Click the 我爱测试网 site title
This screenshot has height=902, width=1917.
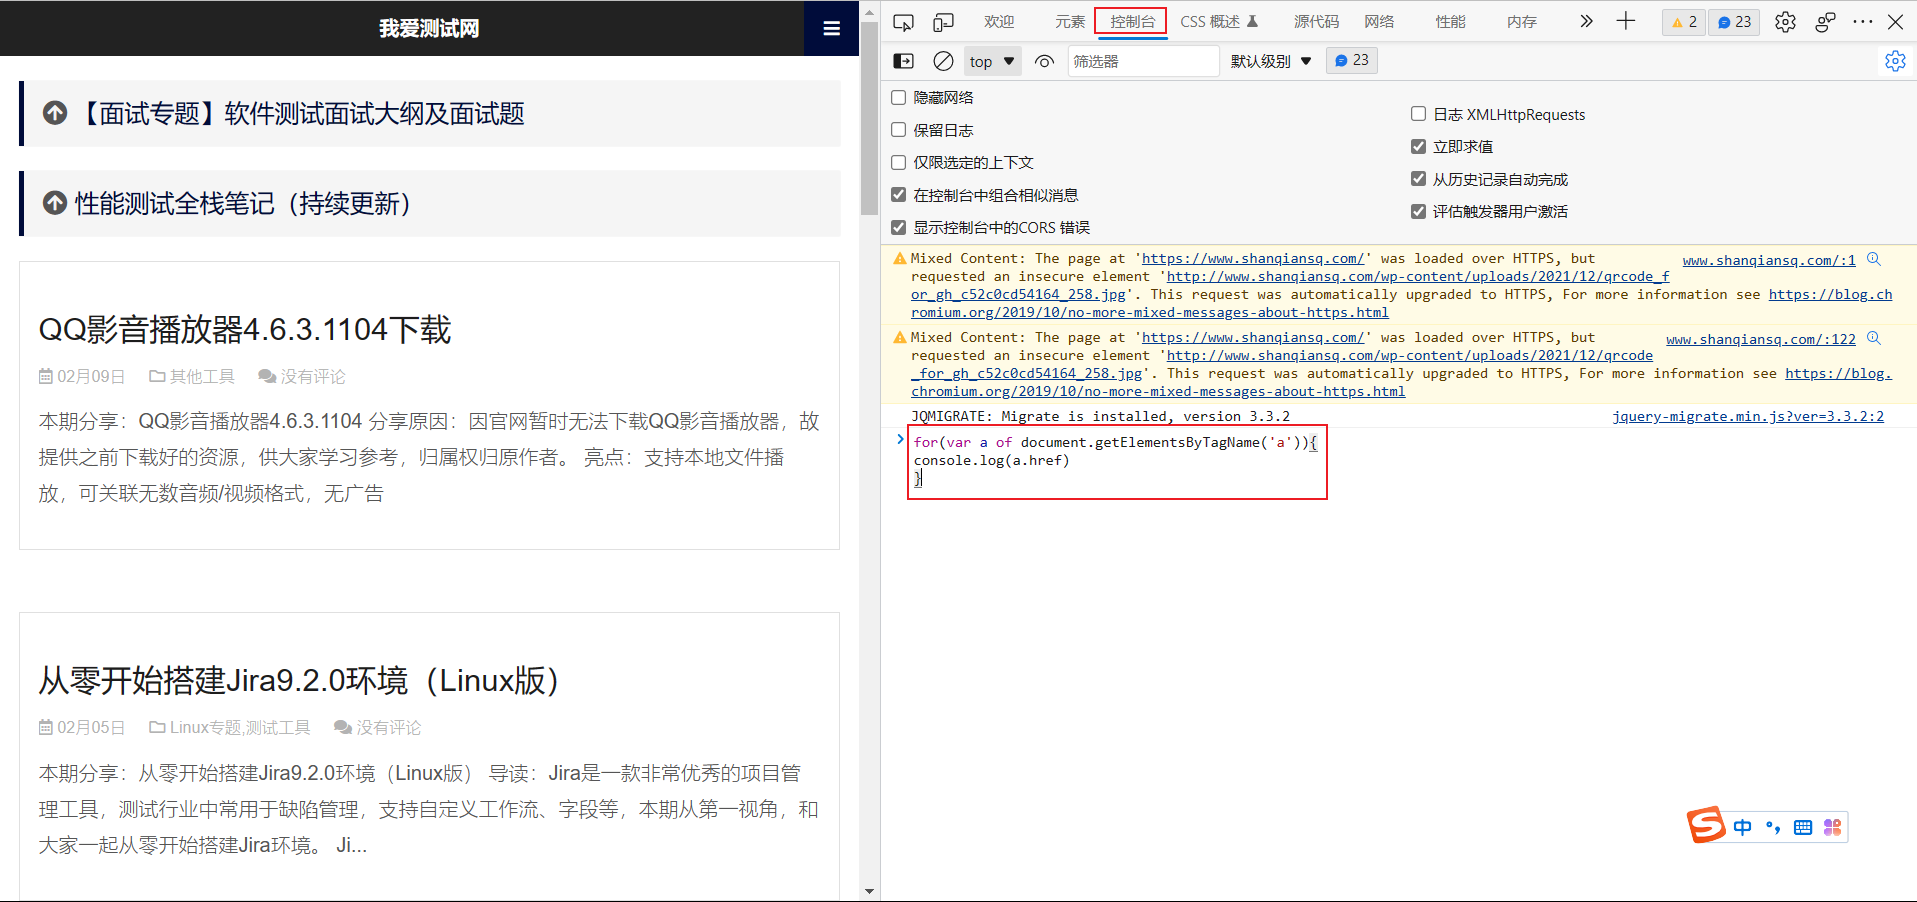[x=429, y=28]
